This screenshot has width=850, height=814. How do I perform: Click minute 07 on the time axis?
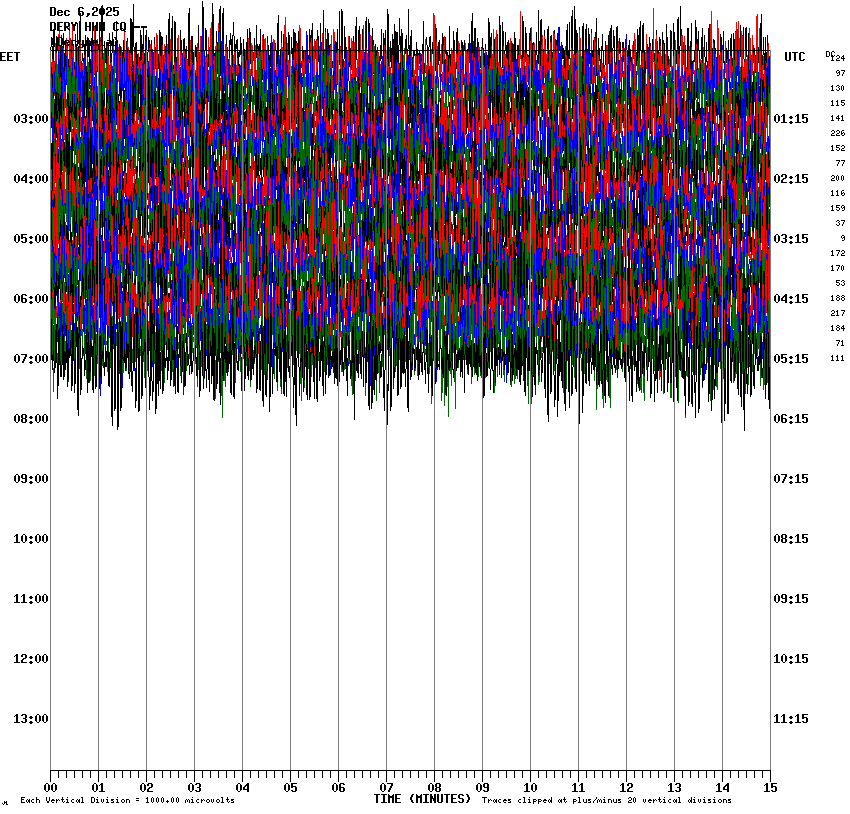386,787
